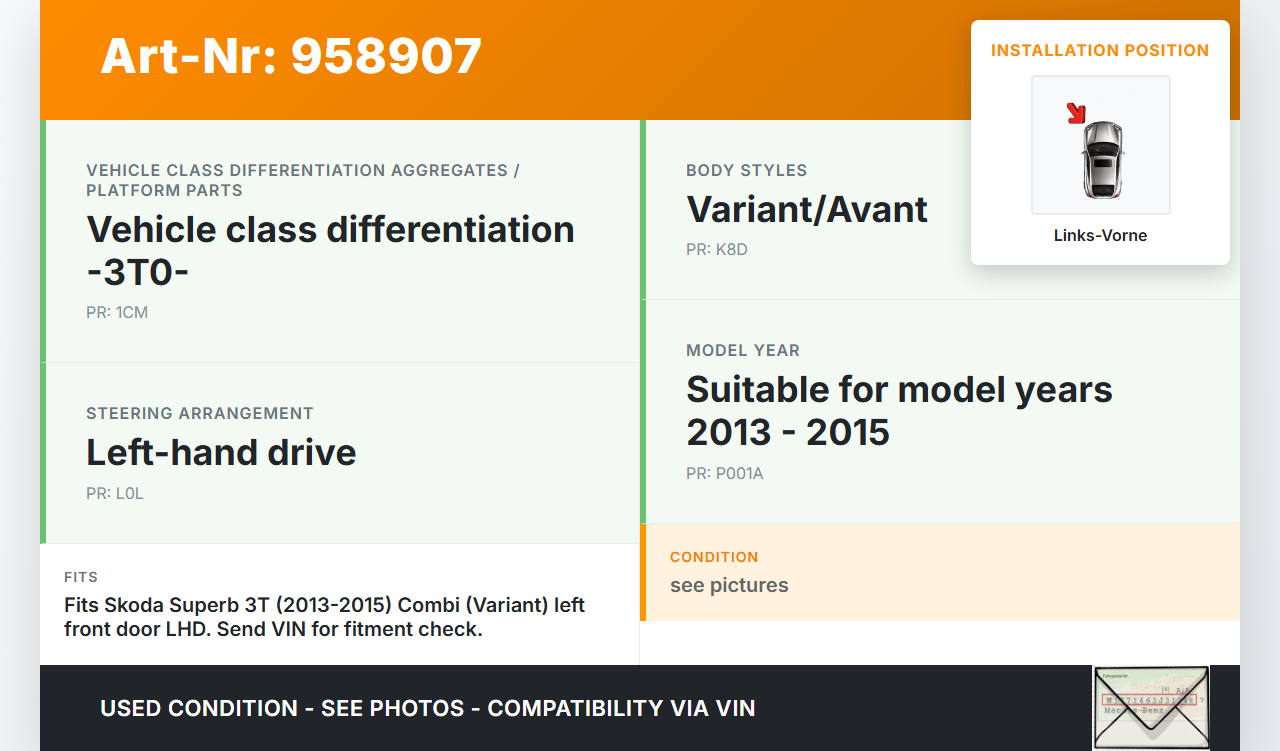Image resolution: width=1280 pixels, height=751 pixels.
Task: Click the PR: P001A code
Action: coord(724,473)
